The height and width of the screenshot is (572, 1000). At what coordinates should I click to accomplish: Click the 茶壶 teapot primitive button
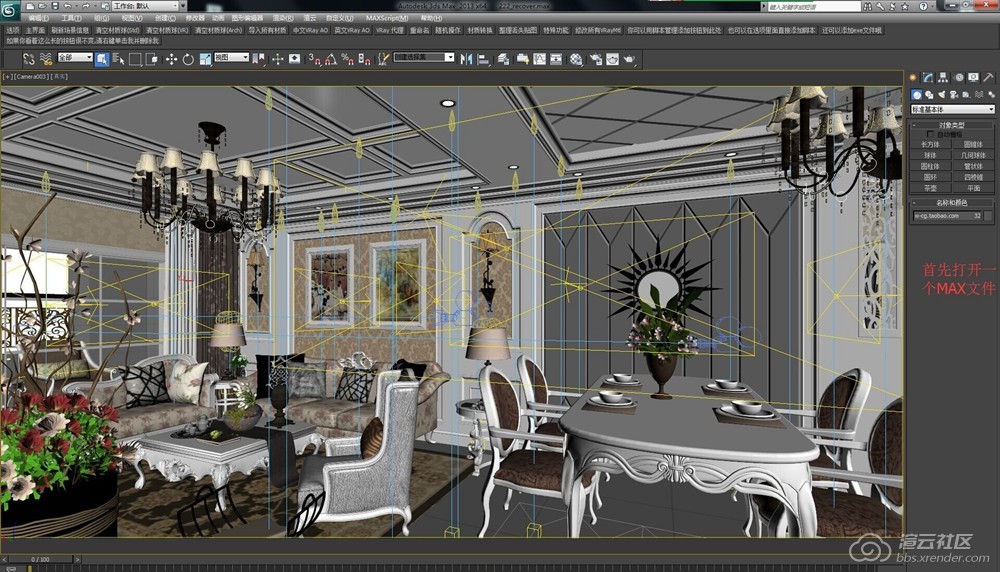(x=930, y=188)
